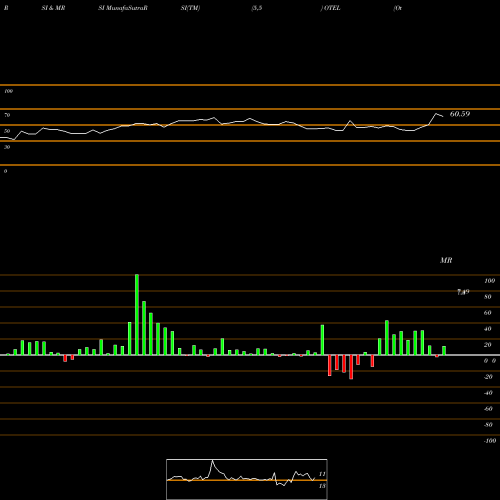Click the -80 label on MR right axis
The width and height of the screenshot is (500, 500).
(488, 425)
